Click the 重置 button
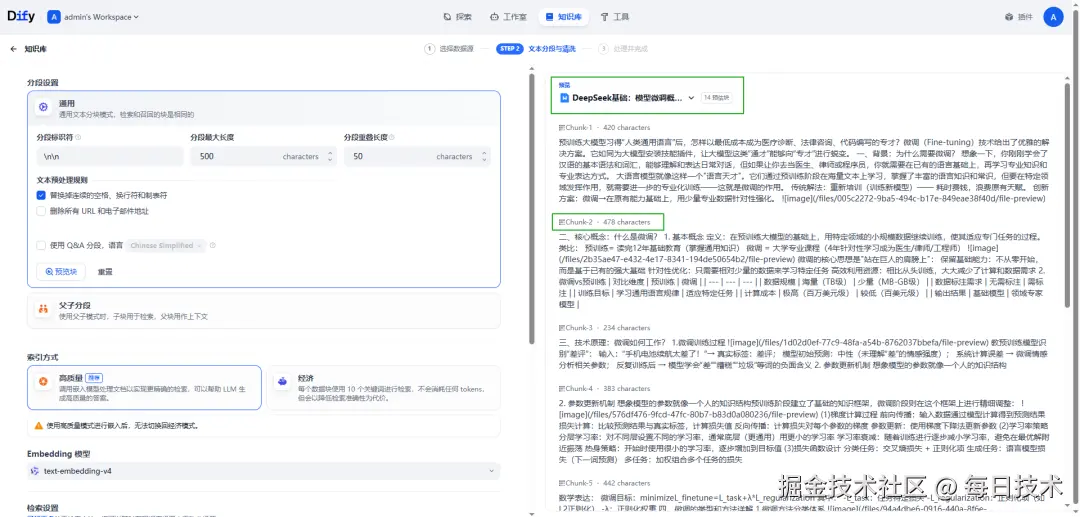The height and width of the screenshot is (517, 1080). pos(105,271)
